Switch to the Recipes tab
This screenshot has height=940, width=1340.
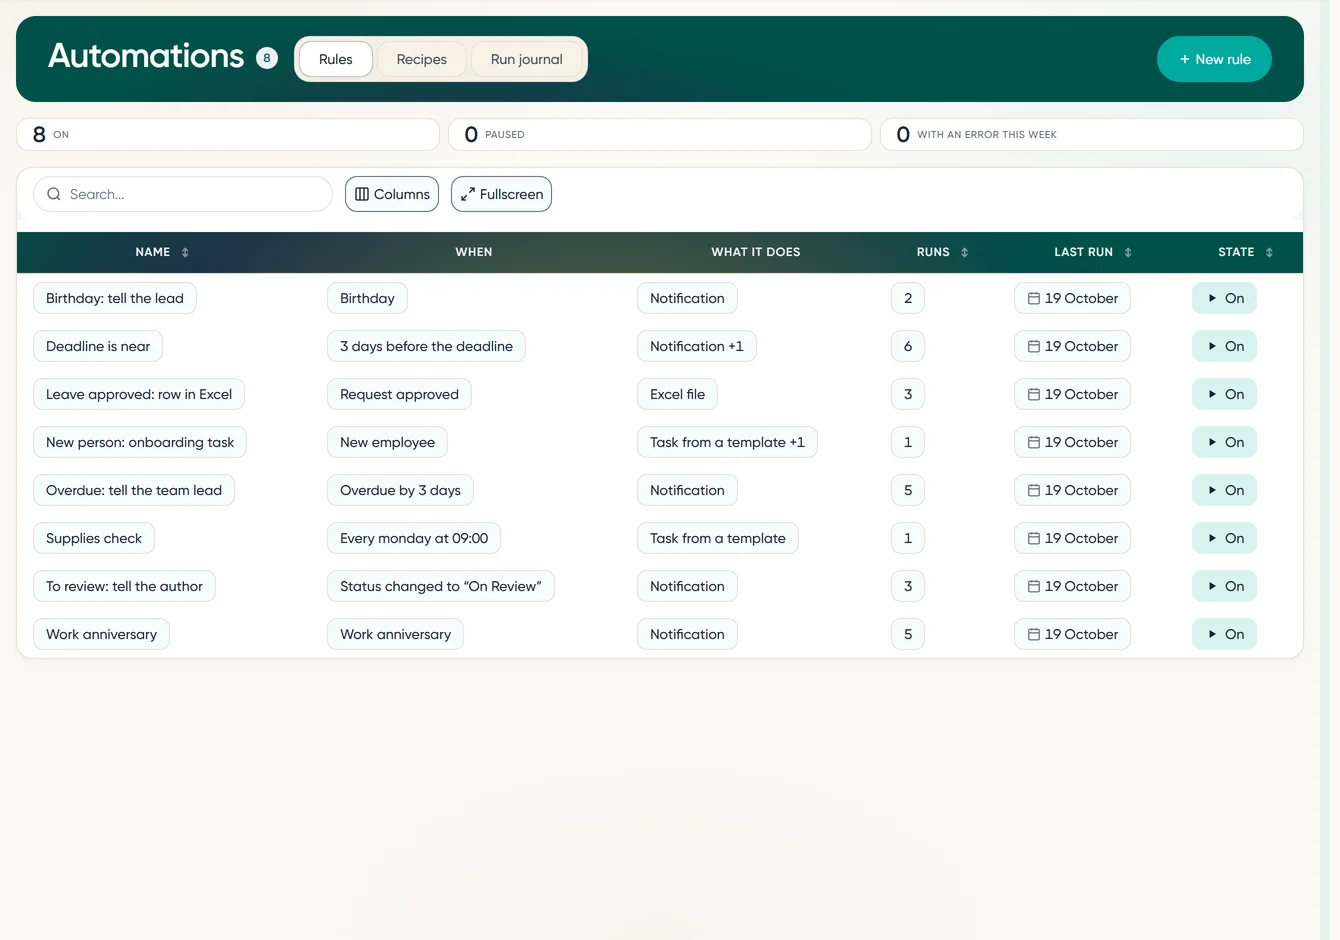pyautogui.click(x=421, y=59)
